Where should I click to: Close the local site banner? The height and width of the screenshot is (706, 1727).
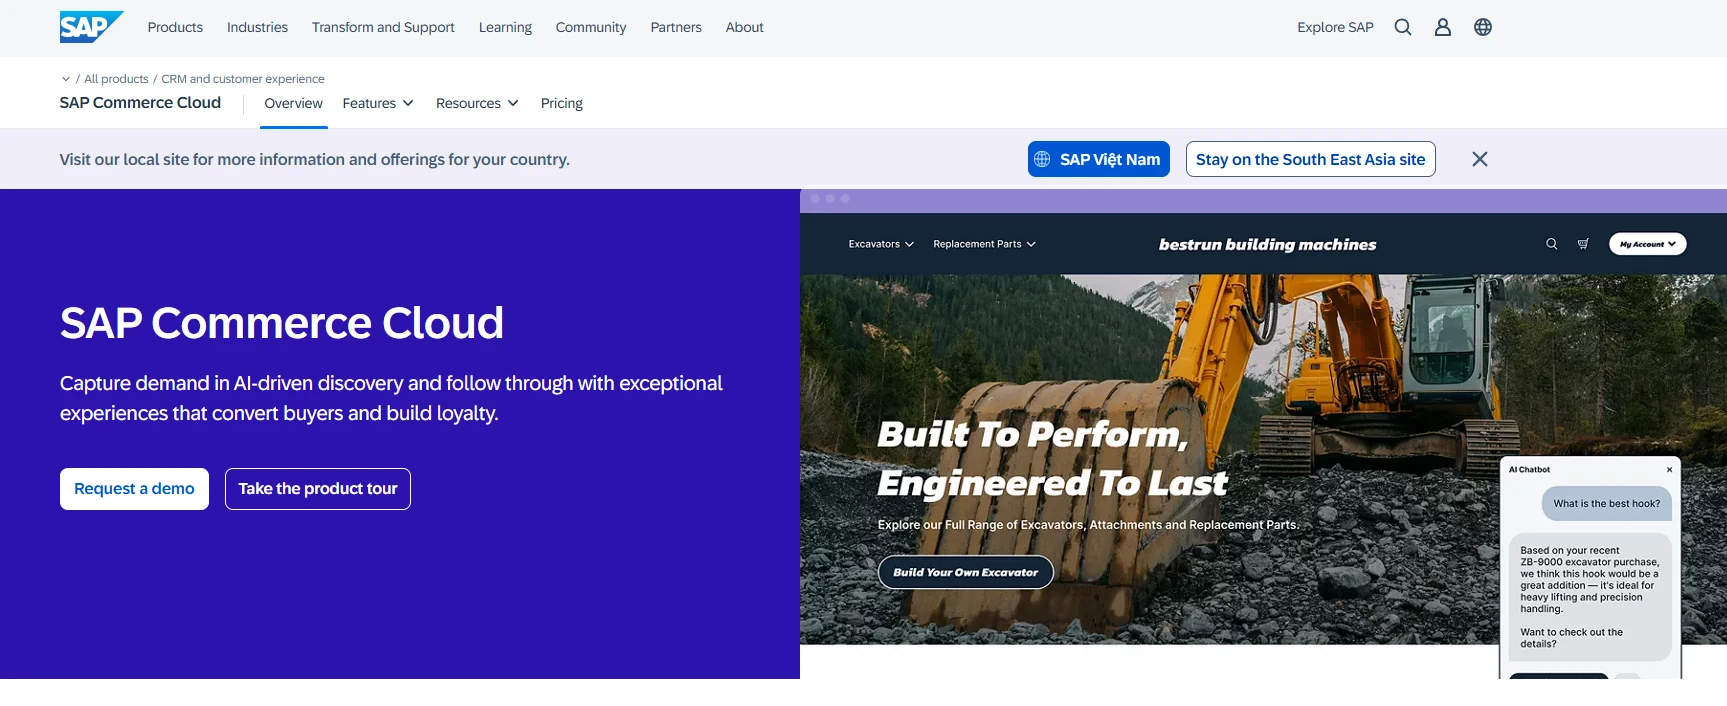[x=1480, y=159]
